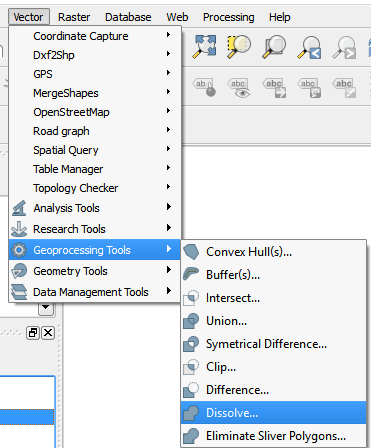The width and height of the screenshot is (371, 448).
Task: Click the Zoom Next icon
Action: point(345,47)
